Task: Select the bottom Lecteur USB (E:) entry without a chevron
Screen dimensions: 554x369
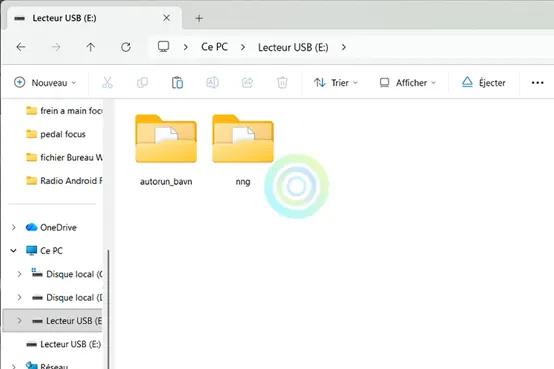Action: click(x=64, y=344)
